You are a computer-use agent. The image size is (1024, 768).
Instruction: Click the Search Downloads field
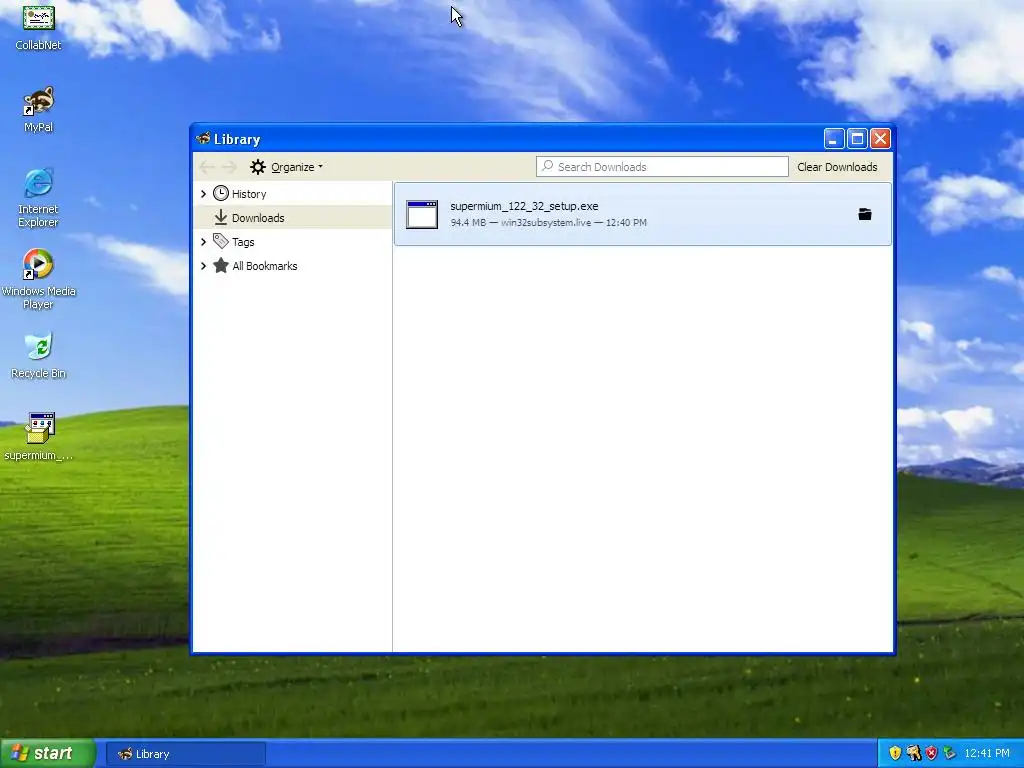tap(662, 167)
